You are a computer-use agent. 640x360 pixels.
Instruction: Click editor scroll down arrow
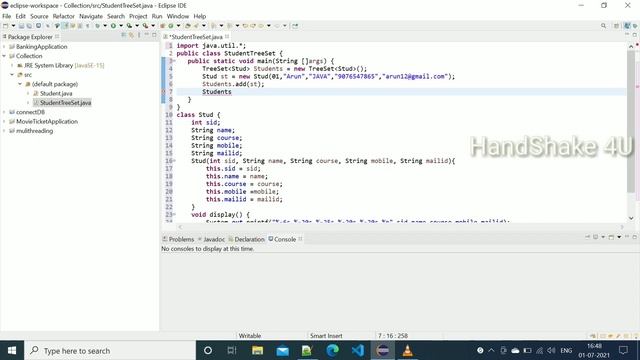click(x=631, y=218)
